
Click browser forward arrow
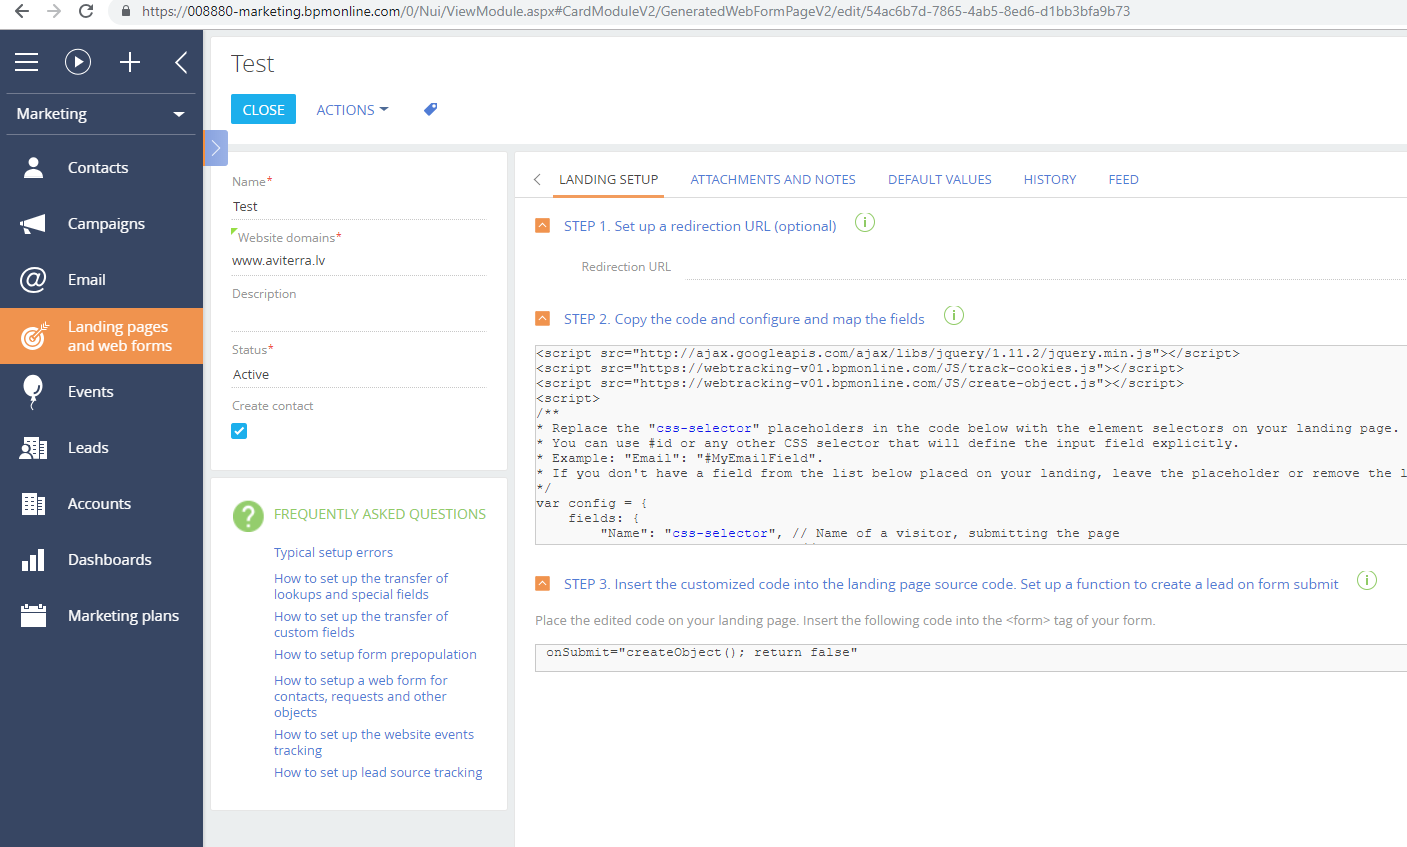[x=54, y=11]
